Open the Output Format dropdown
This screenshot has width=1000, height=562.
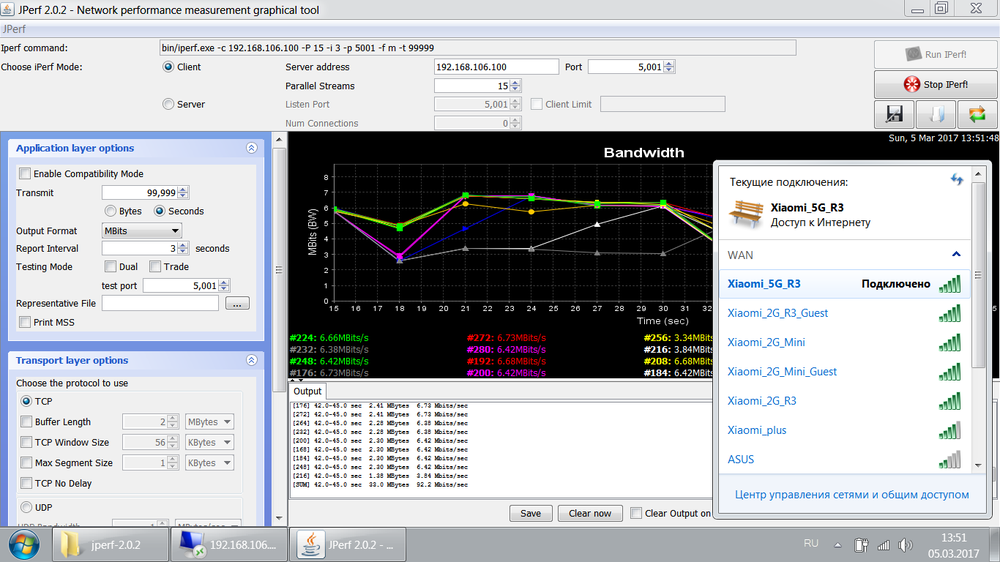point(141,231)
